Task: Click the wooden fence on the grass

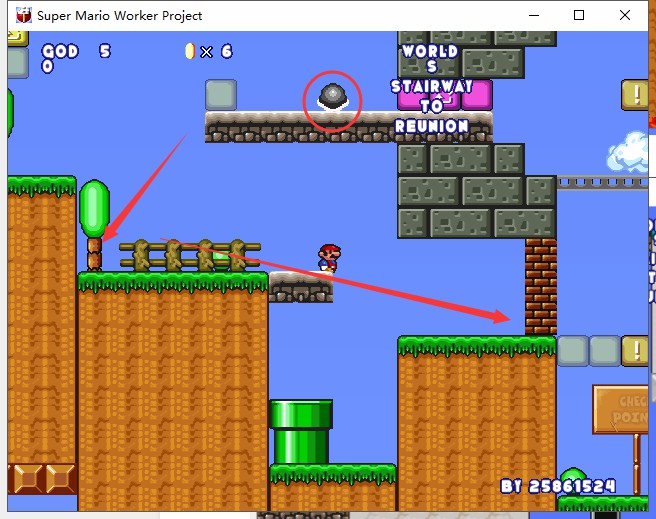Action: pos(190,255)
